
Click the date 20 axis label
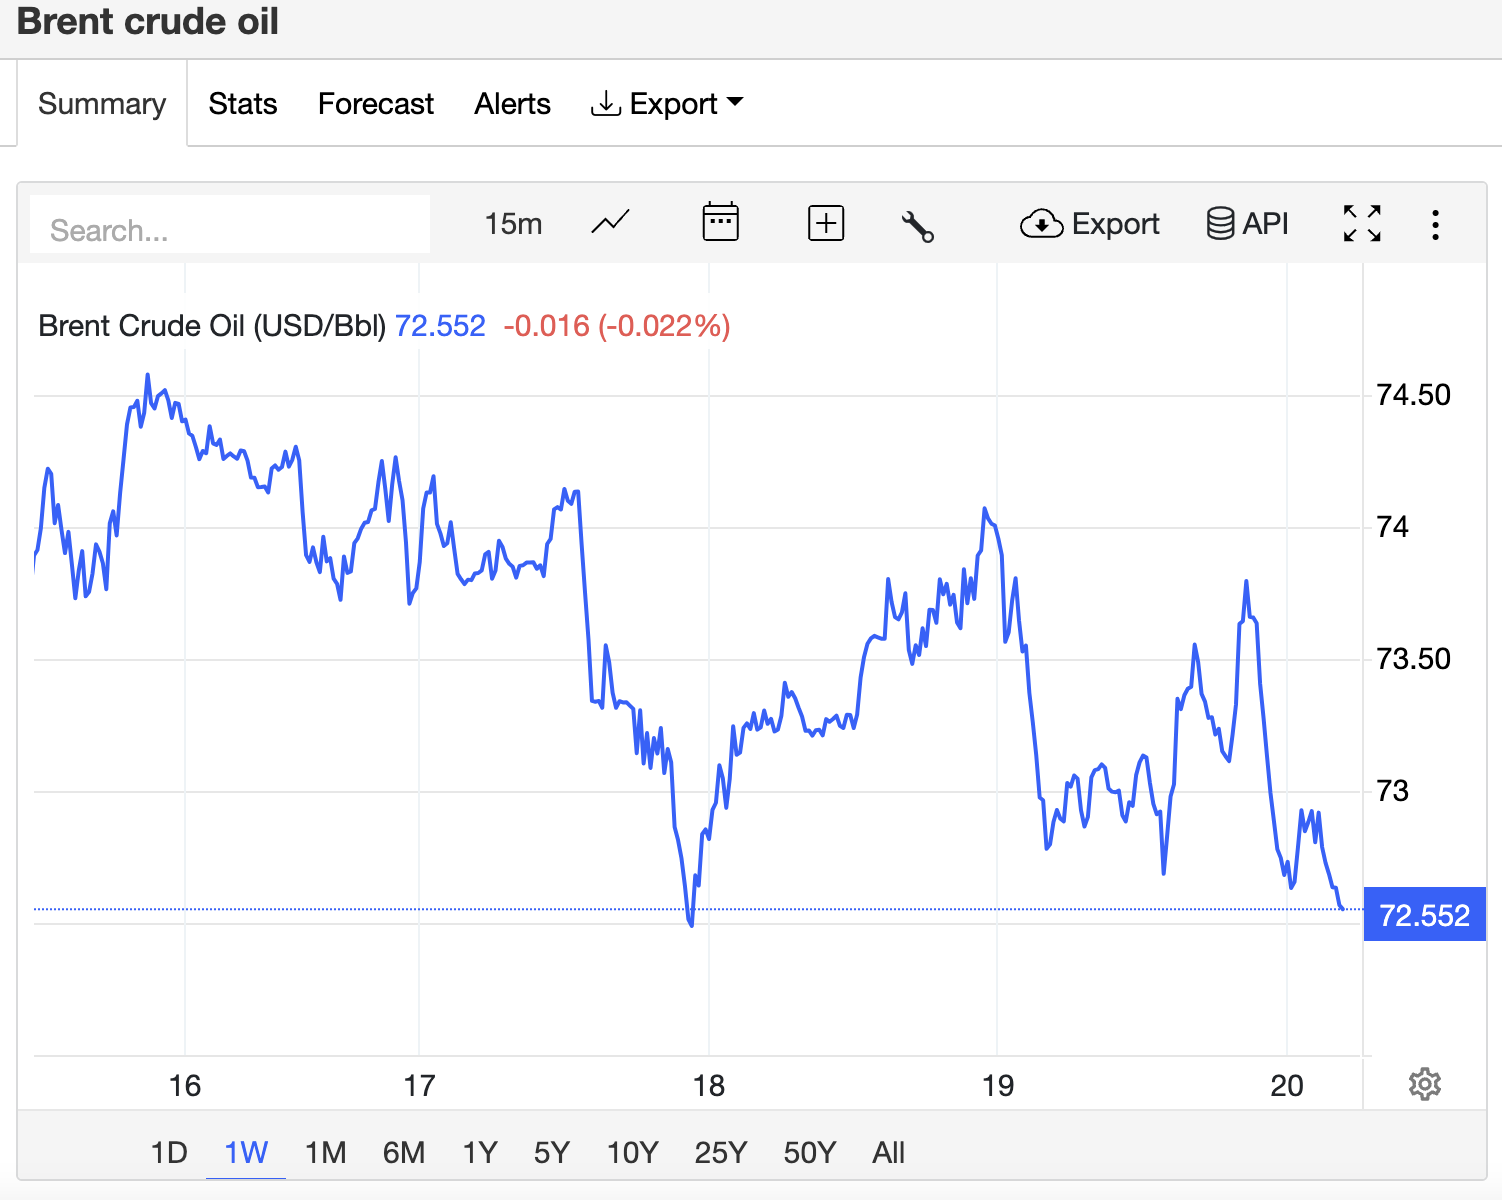pos(1287,1086)
